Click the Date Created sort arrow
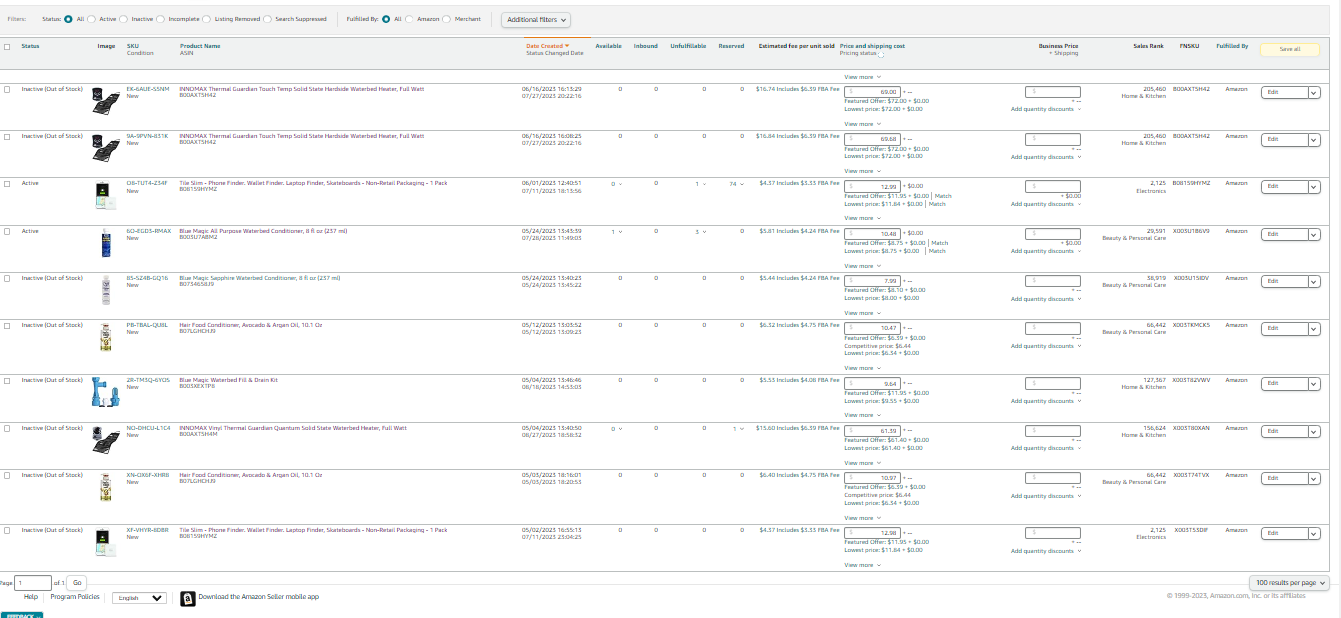The image size is (1341, 618). click(567, 46)
